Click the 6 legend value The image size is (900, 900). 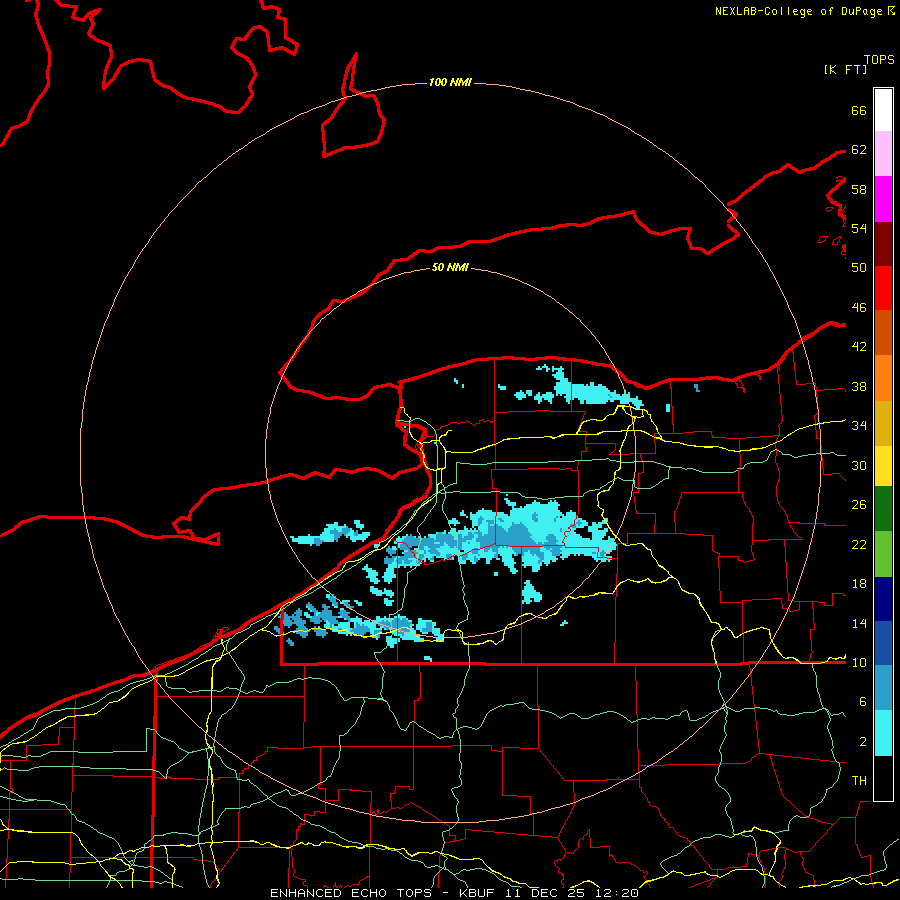[862, 702]
